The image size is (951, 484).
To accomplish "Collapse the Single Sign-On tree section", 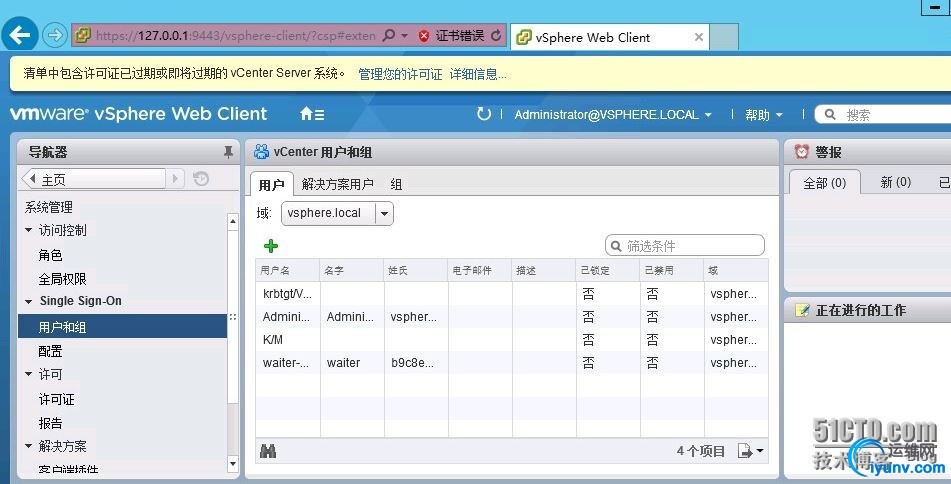I will coord(29,301).
